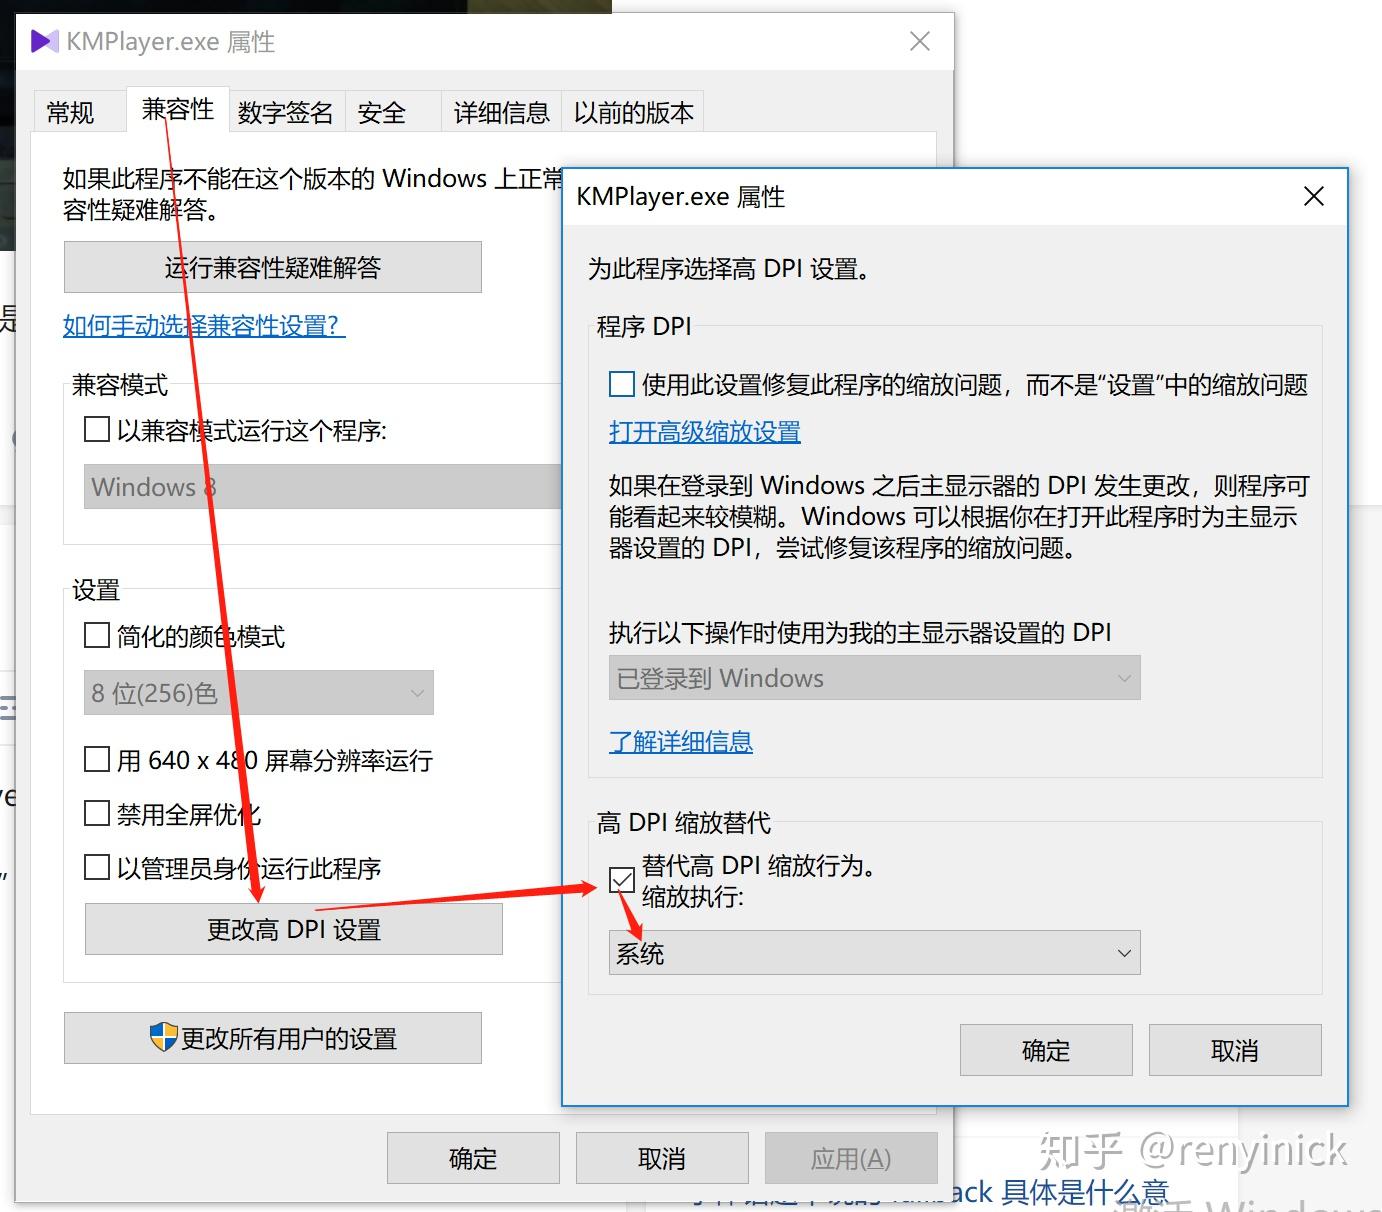Open the 8 位(256)色 color dropdown
Viewport: 1382px width, 1212px height.
click(x=259, y=693)
